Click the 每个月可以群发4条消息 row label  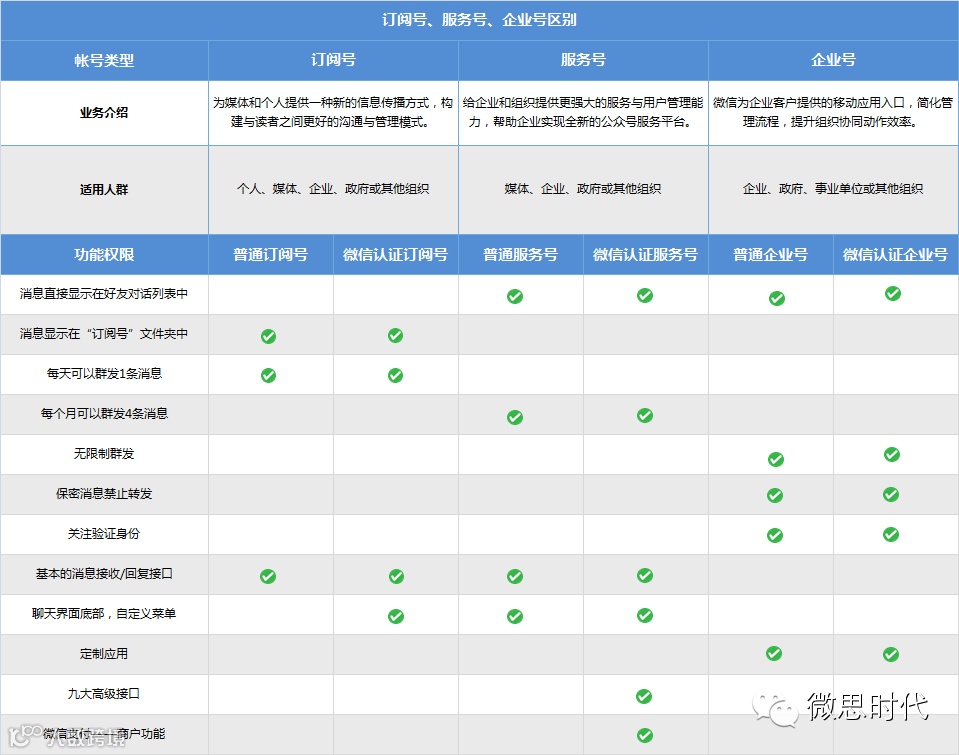(104, 414)
